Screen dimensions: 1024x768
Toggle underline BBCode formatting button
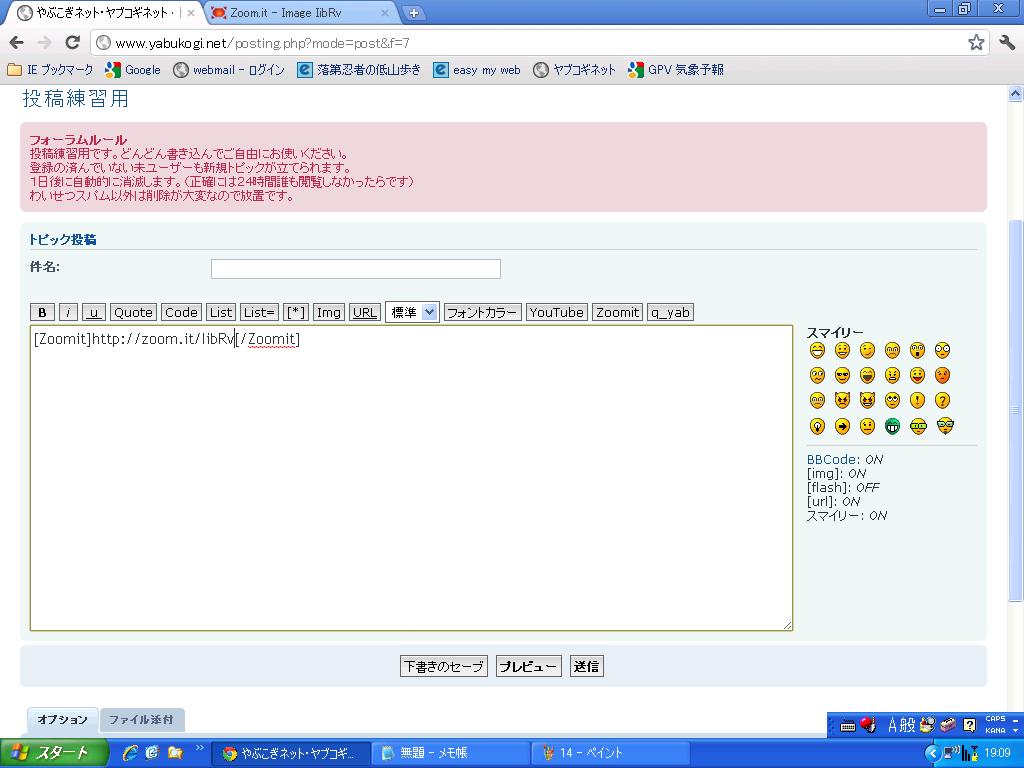pos(94,312)
